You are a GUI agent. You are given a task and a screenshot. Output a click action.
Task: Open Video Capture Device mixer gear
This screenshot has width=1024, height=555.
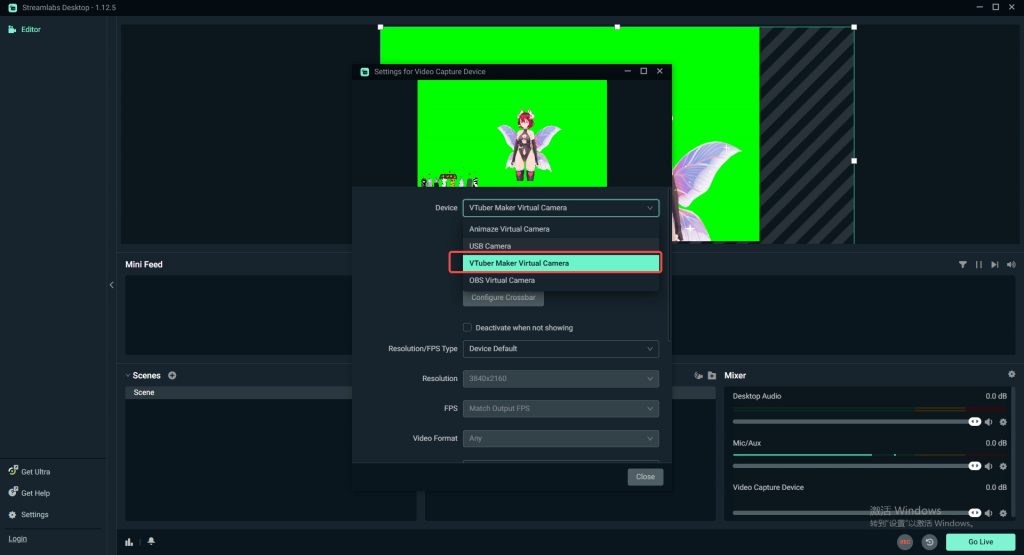pyautogui.click(x=1004, y=513)
